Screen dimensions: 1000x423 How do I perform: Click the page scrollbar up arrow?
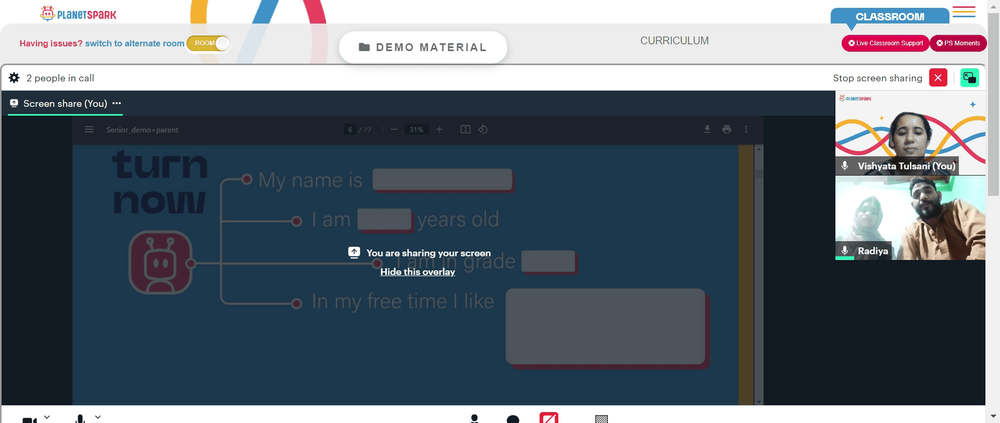pyautogui.click(x=994, y=5)
